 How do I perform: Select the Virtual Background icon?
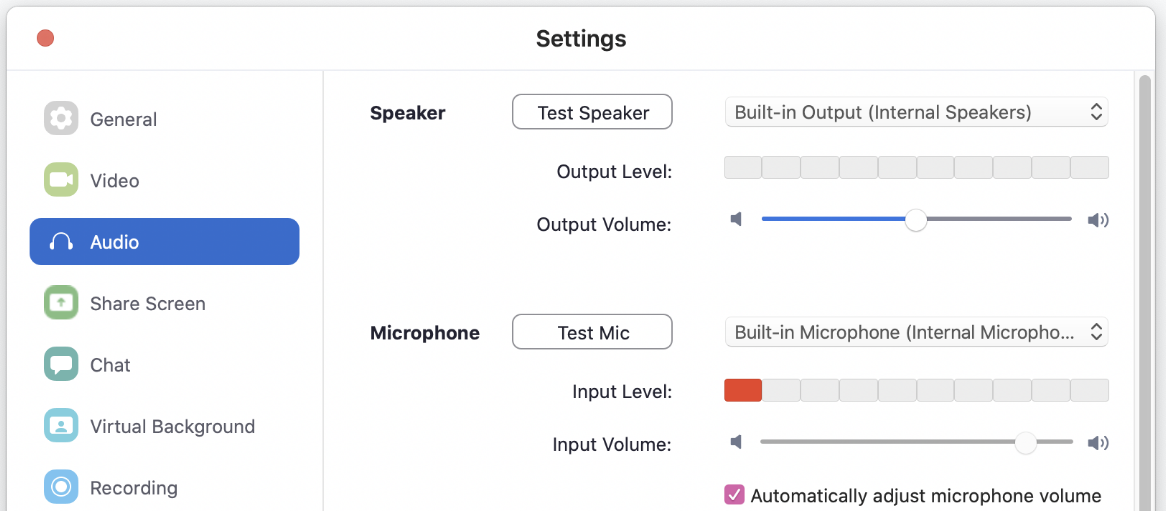click(x=61, y=426)
